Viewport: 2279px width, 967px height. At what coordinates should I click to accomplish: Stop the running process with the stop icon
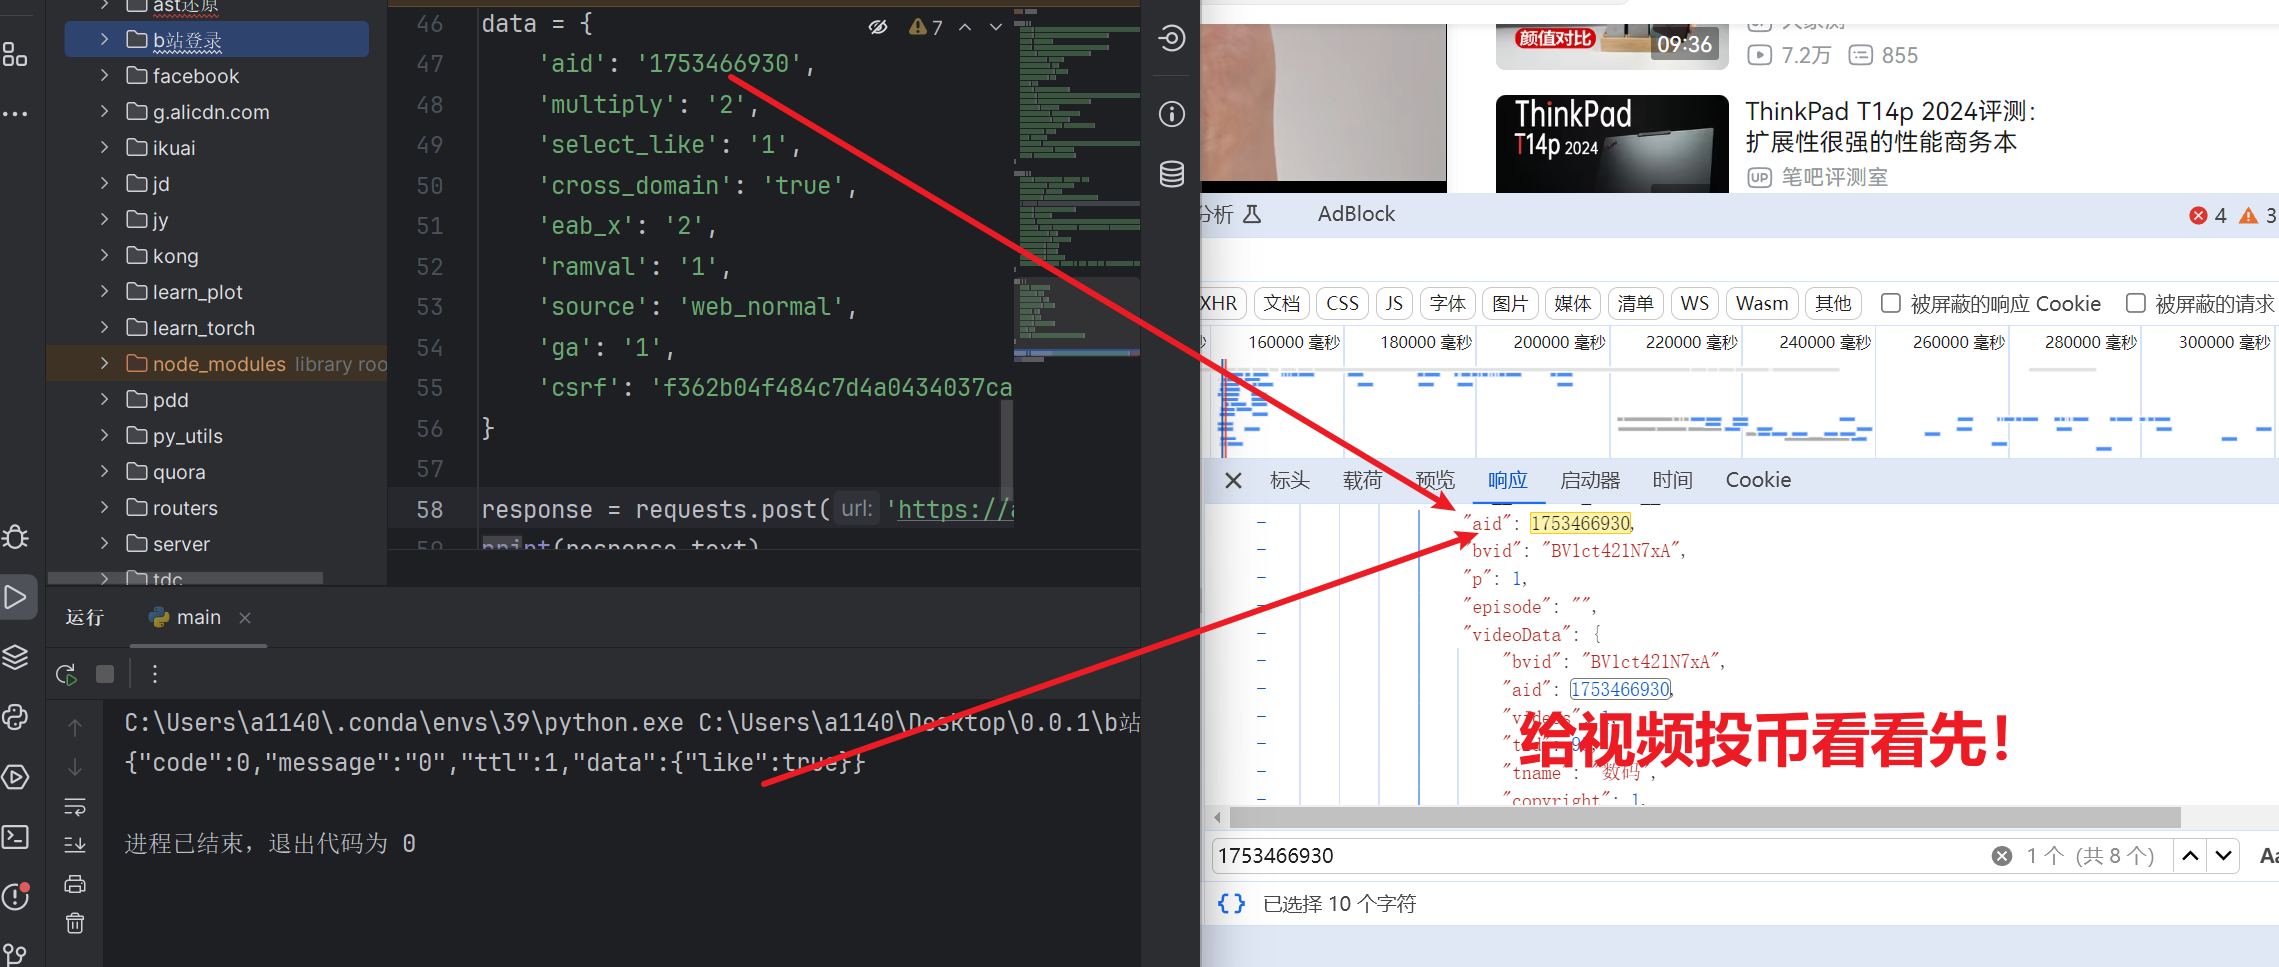click(105, 675)
